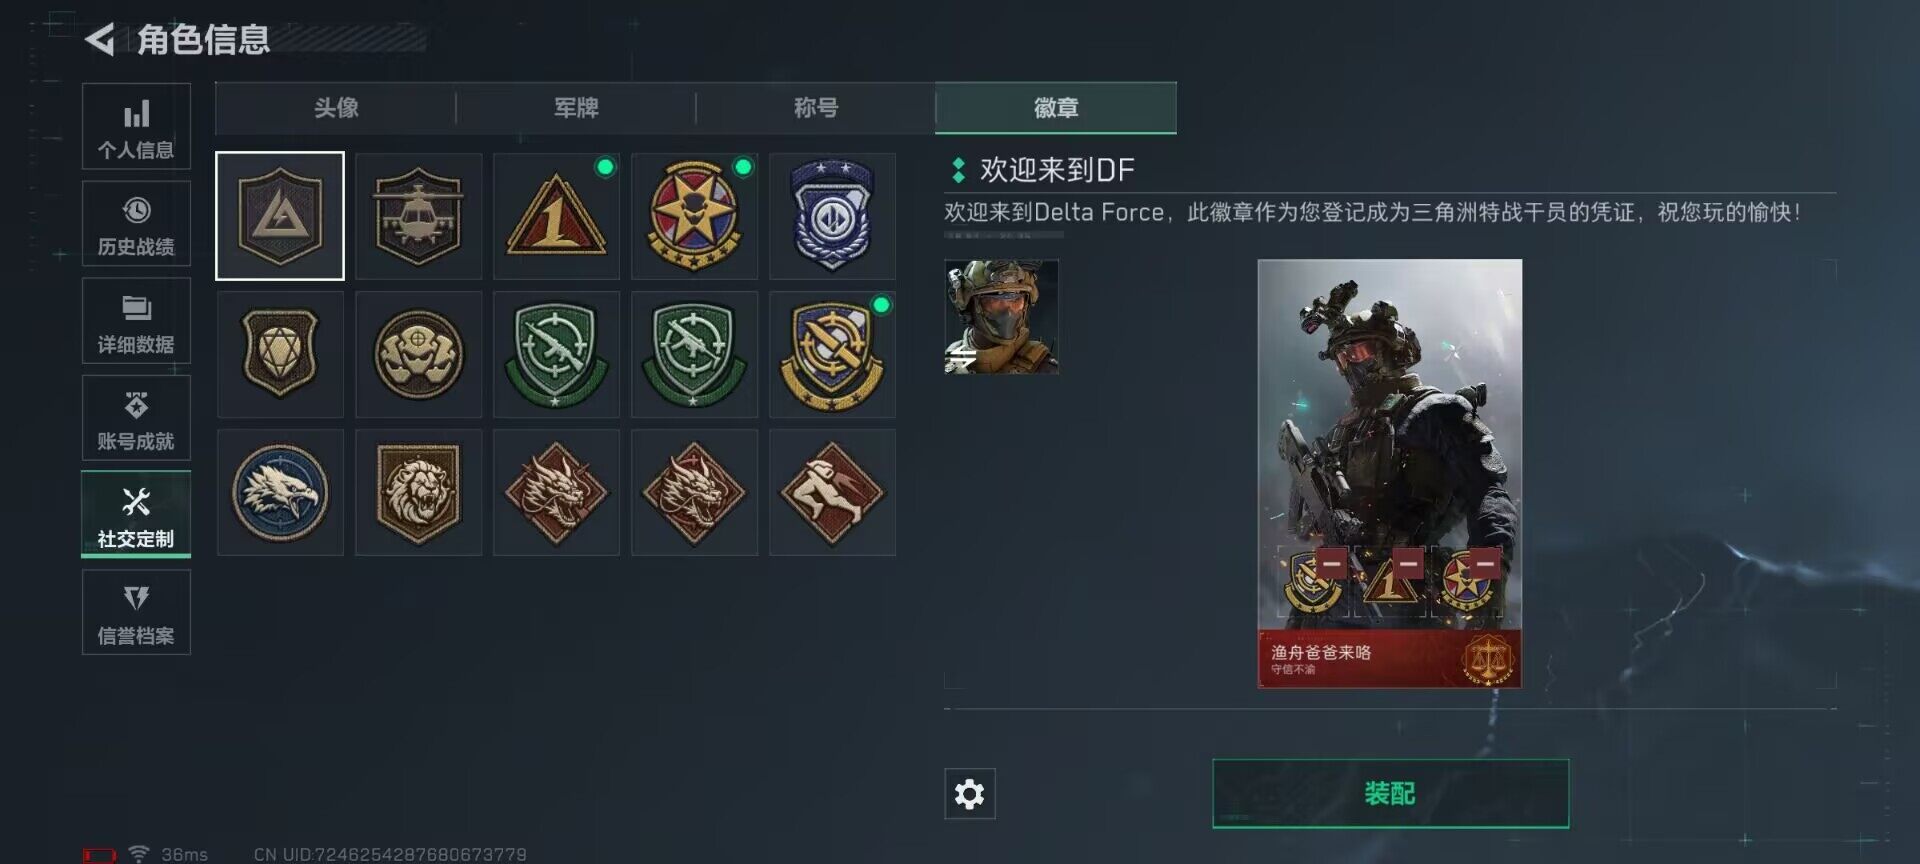Switch to the 军牌 tab
This screenshot has width=1920, height=864.
(x=576, y=108)
